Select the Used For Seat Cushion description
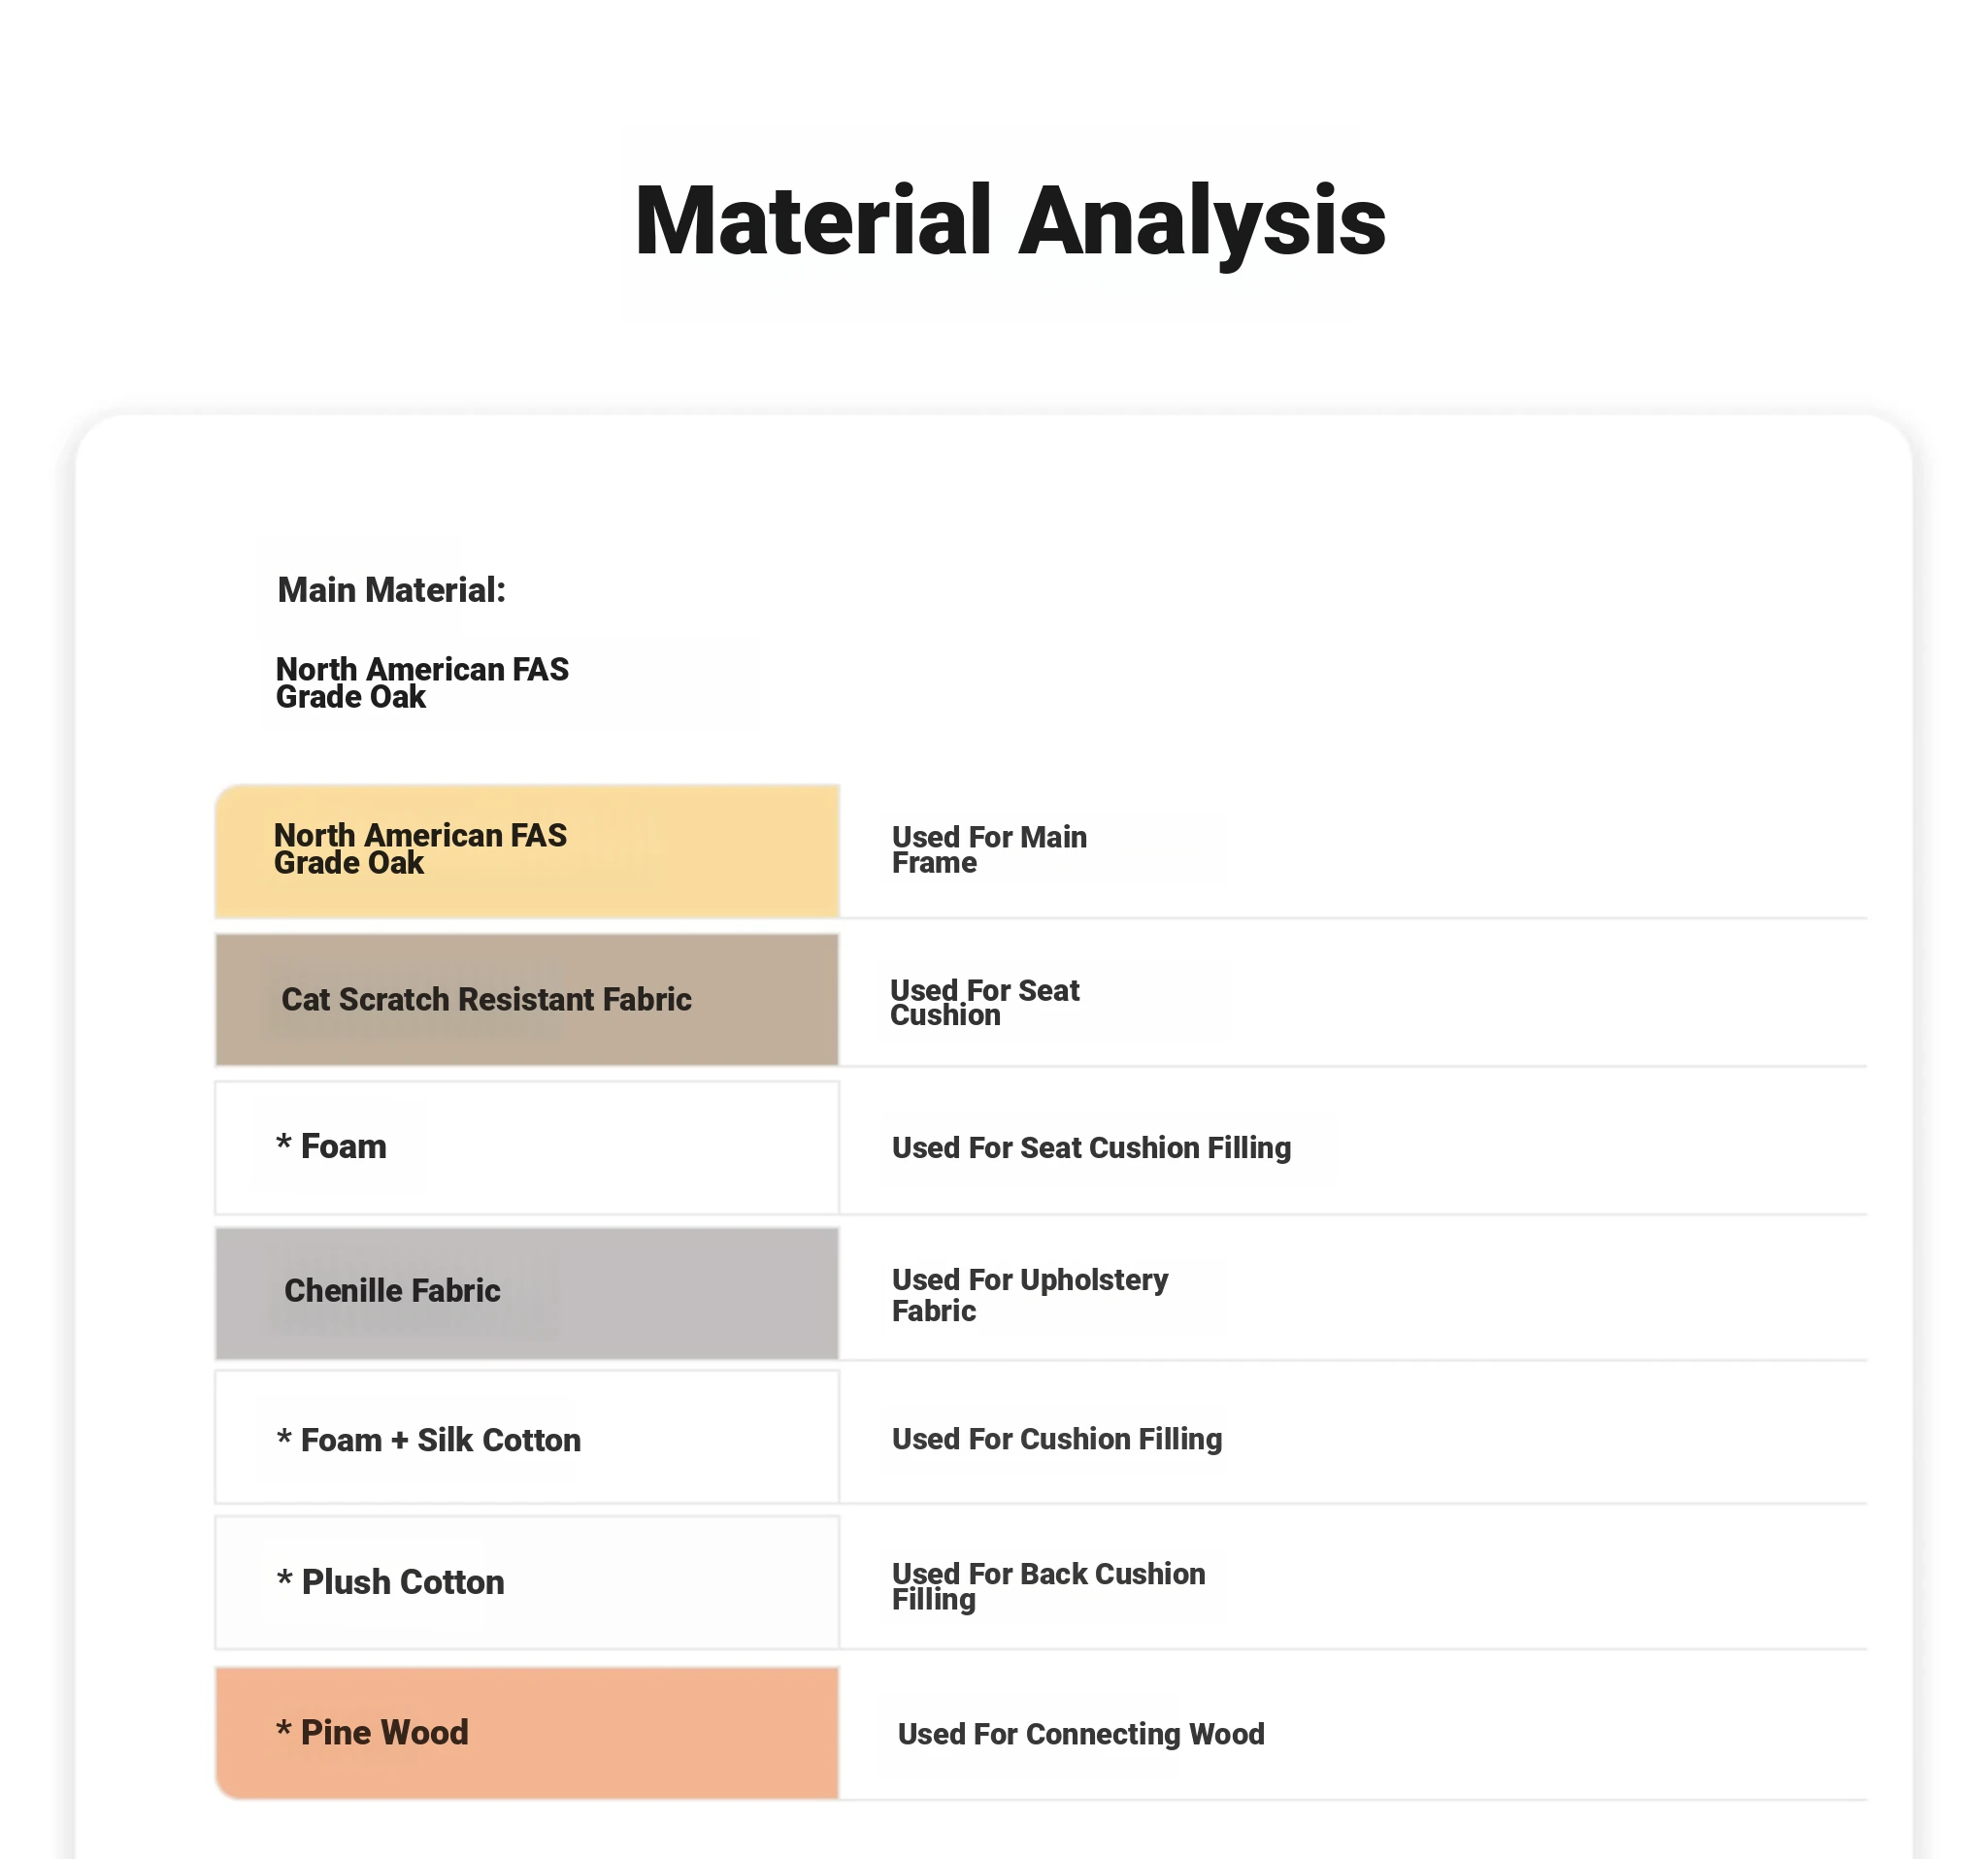1988x1859 pixels. pyautogui.click(x=984, y=1002)
